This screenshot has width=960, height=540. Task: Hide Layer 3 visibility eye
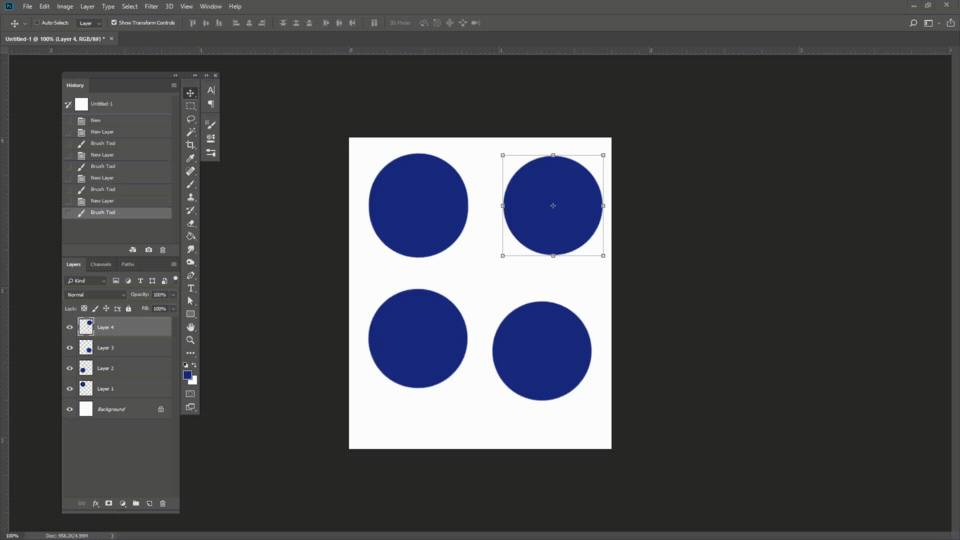pyautogui.click(x=70, y=348)
